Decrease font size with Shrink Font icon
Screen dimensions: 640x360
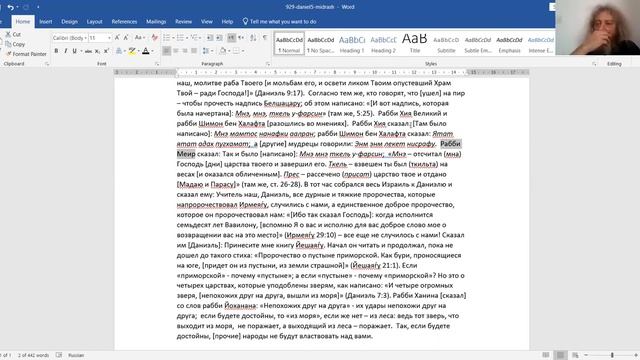click(x=126, y=38)
